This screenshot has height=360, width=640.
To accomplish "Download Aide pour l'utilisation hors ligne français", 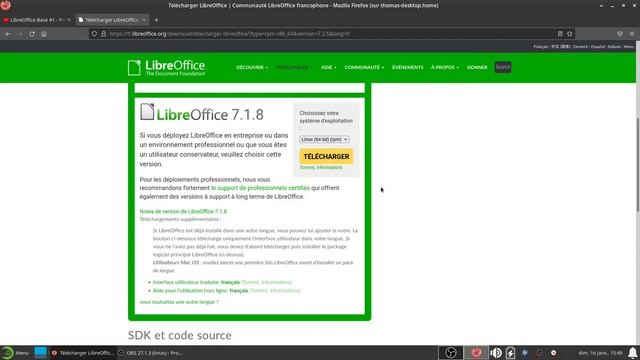I will [x=200, y=291].
